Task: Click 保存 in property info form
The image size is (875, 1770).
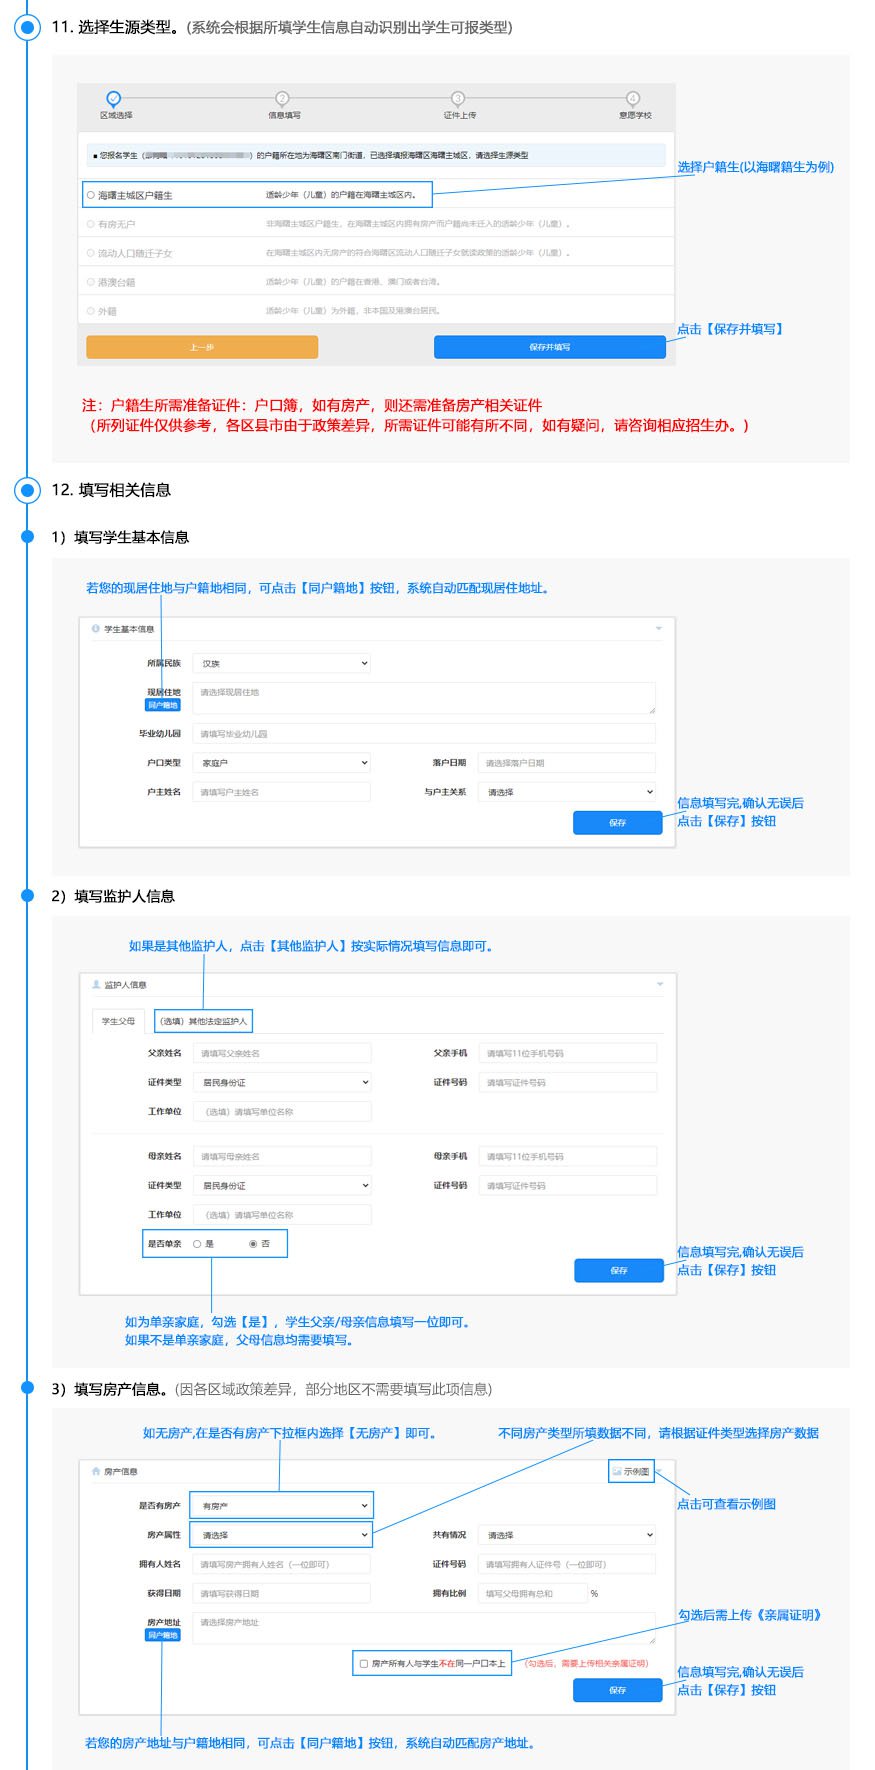Action: click(618, 1690)
